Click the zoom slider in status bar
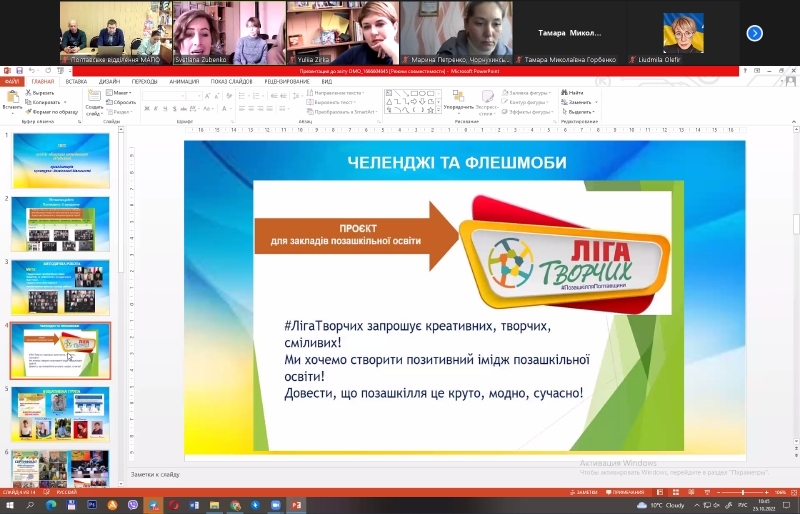This screenshot has width=800, height=514. click(742, 493)
